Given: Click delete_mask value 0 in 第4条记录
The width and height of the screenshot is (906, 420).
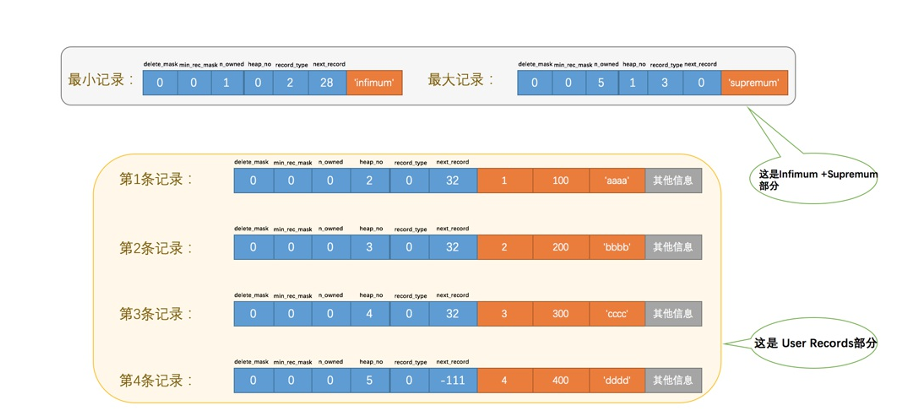Looking at the screenshot, I should (253, 381).
